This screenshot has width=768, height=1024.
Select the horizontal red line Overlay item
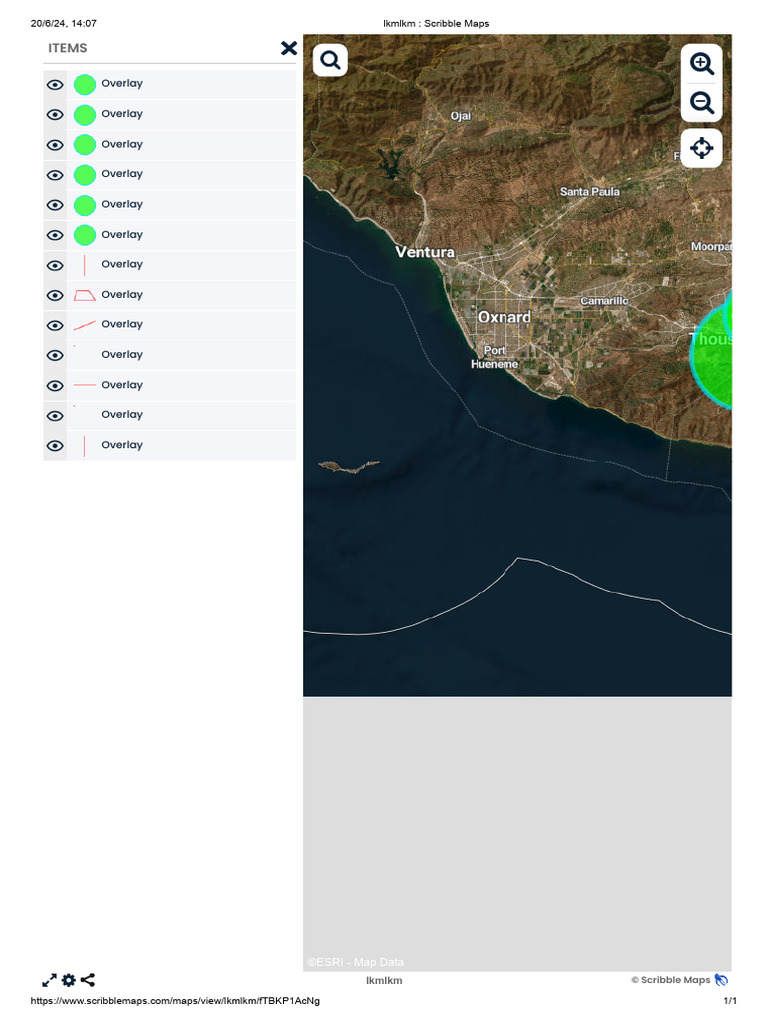click(x=122, y=385)
